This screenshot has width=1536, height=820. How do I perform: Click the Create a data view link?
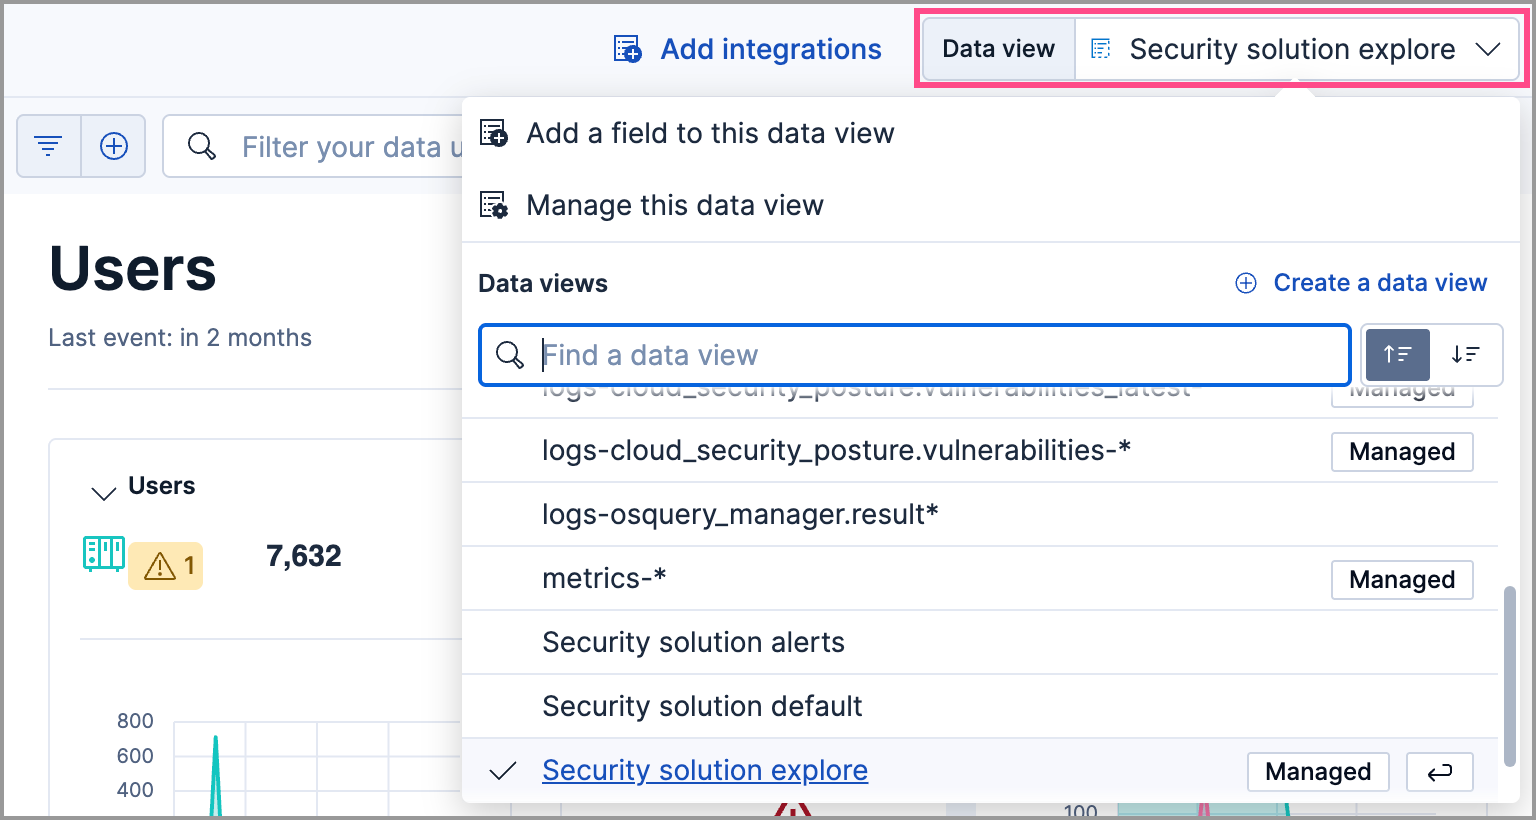1380,282
